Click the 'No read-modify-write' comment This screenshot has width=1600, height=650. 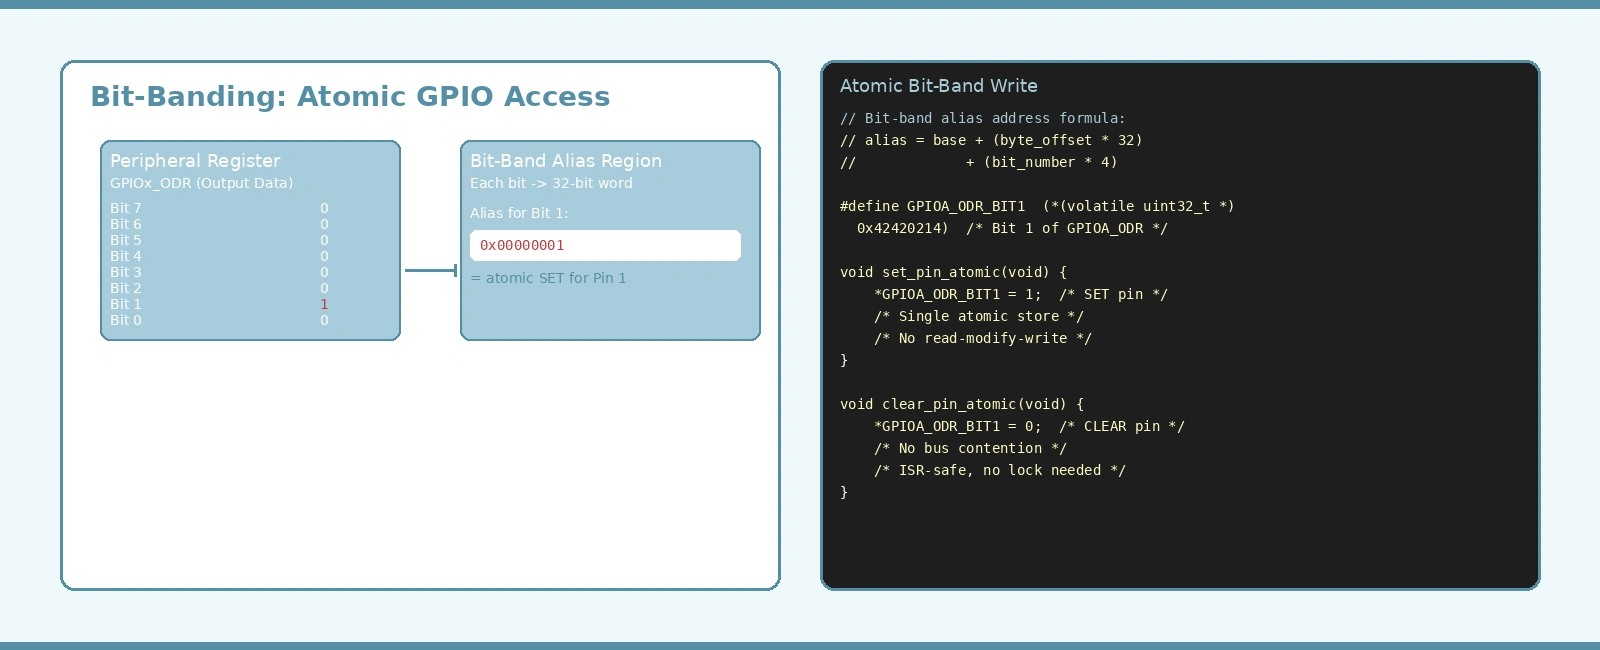tap(983, 338)
